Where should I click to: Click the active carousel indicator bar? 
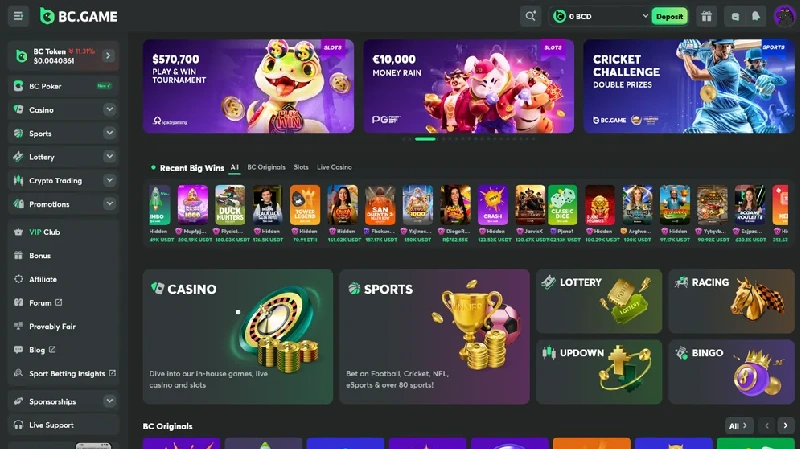[425, 139]
